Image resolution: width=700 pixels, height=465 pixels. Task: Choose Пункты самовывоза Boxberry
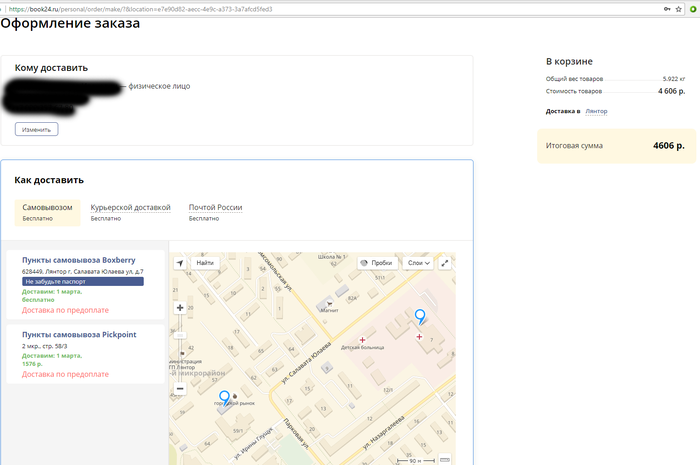click(x=78, y=260)
